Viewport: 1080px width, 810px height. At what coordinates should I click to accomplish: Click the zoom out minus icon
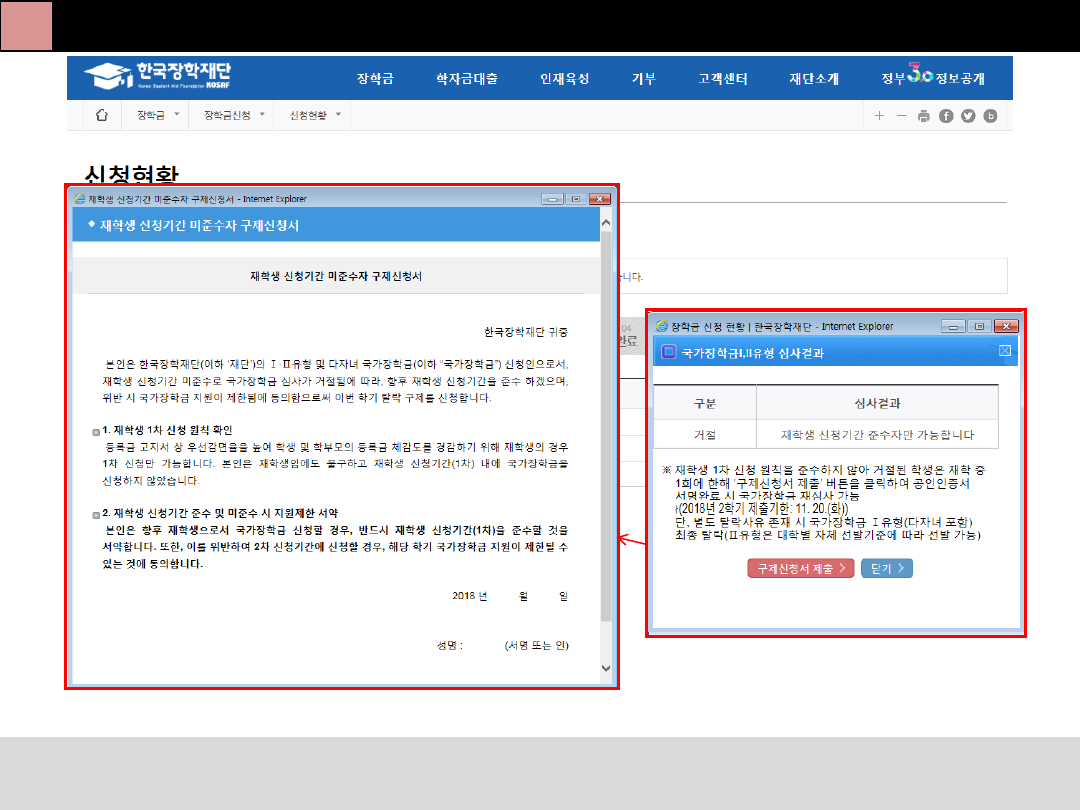pos(901,116)
